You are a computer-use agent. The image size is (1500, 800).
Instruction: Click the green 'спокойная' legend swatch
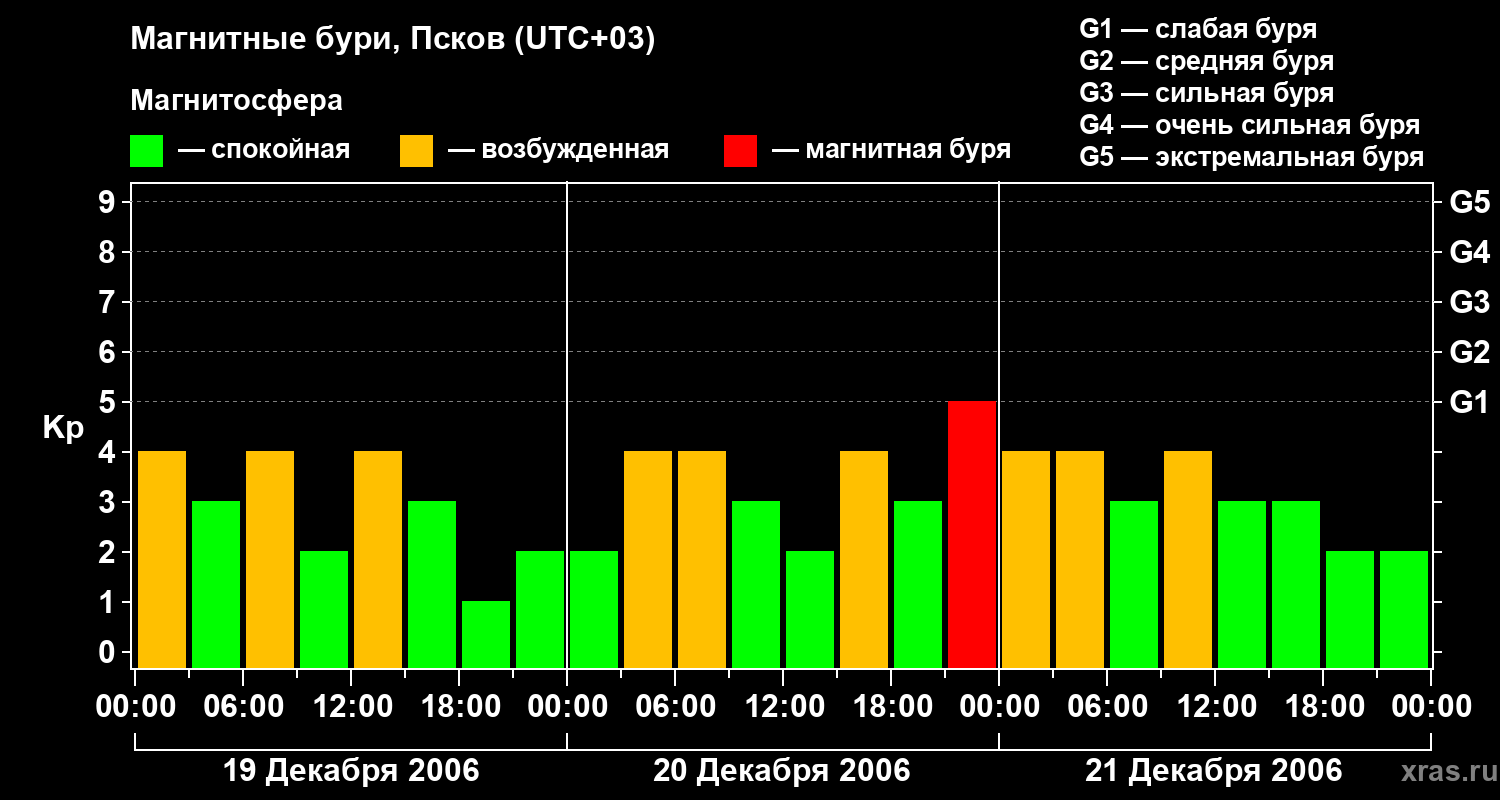[x=147, y=151]
